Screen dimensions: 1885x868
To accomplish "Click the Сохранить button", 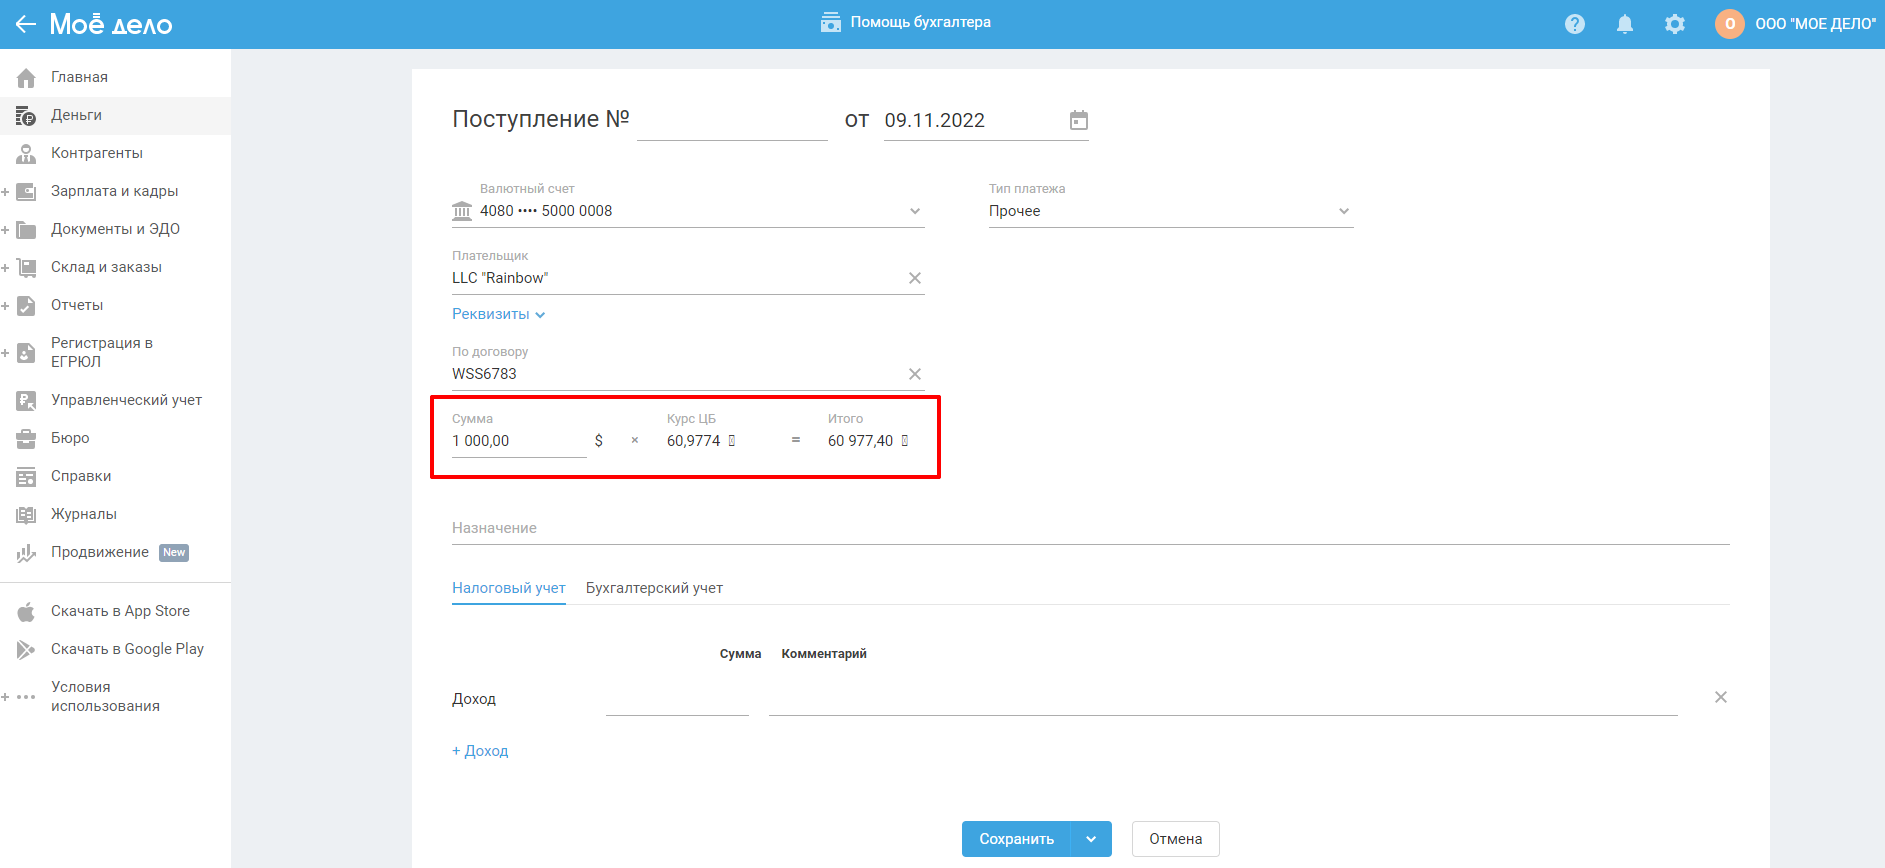I will click(x=1016, y=839).
